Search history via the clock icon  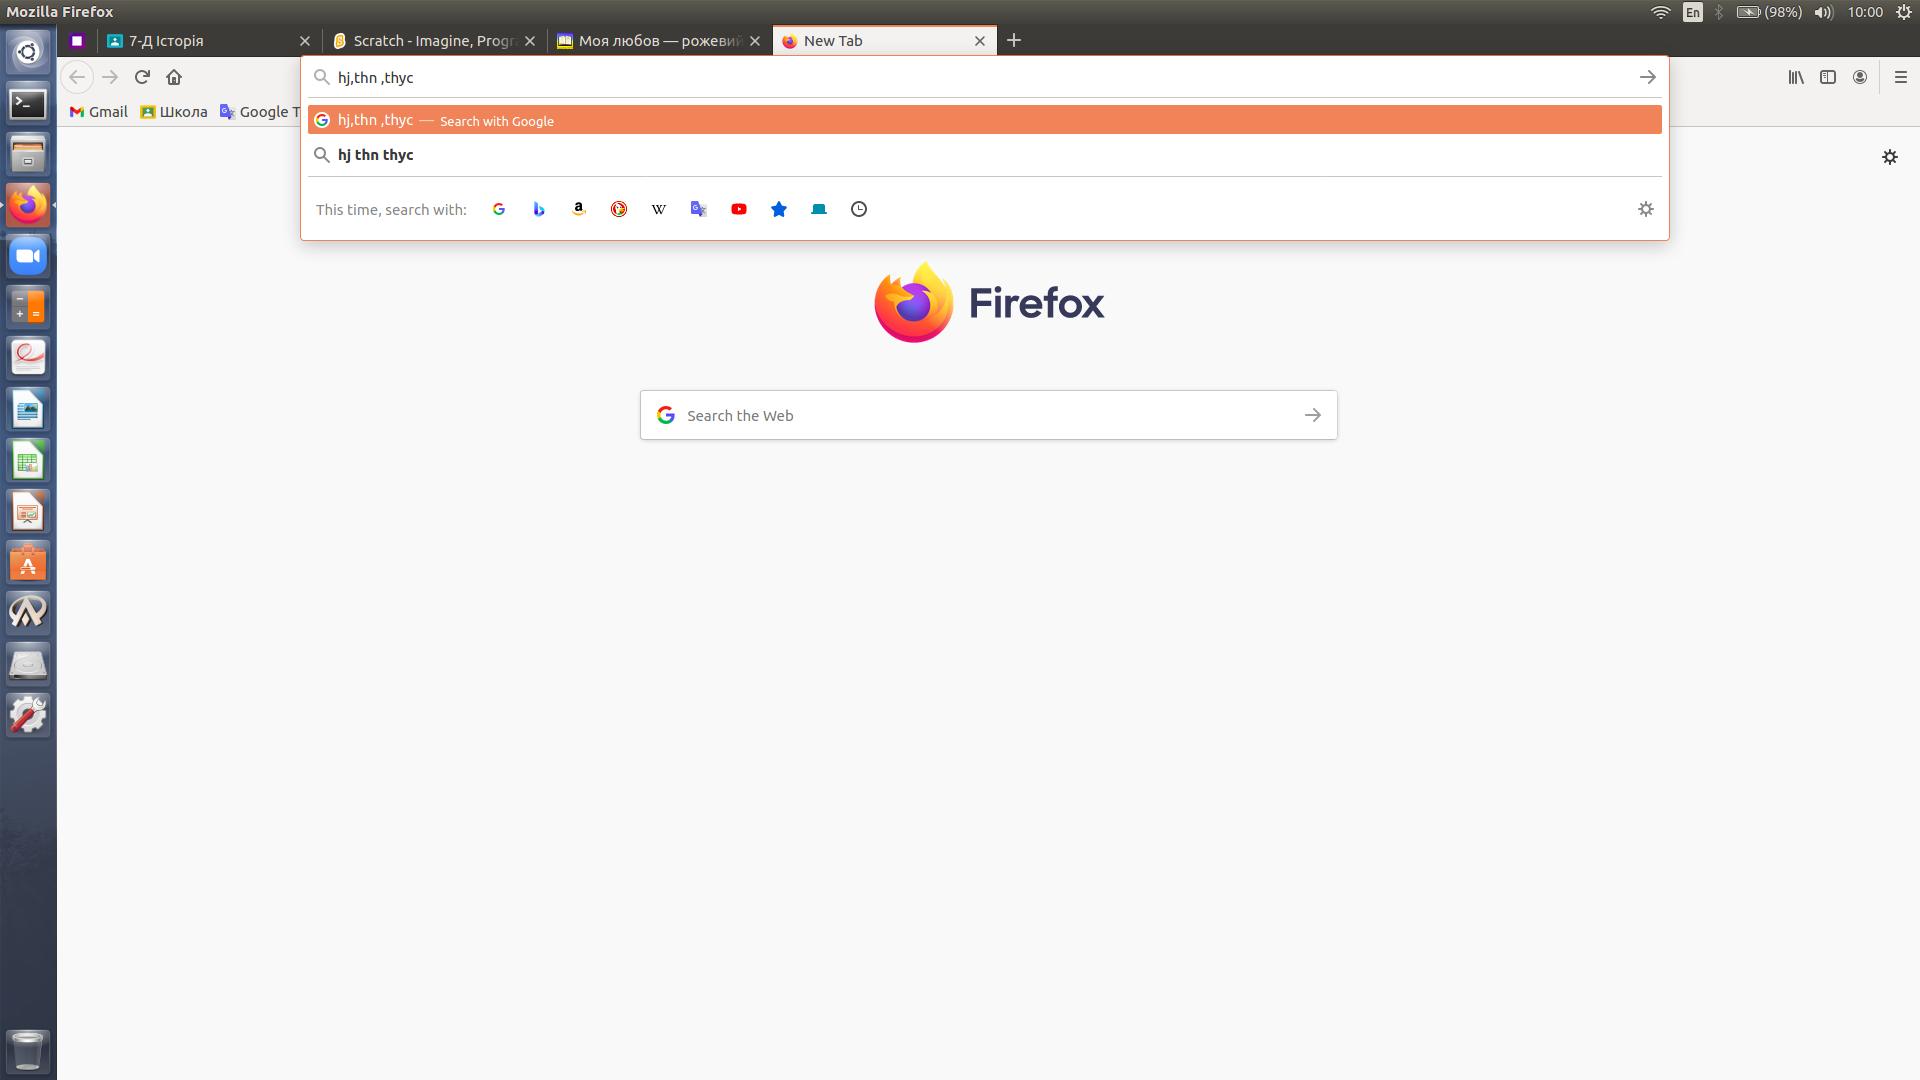pos(859,209)
